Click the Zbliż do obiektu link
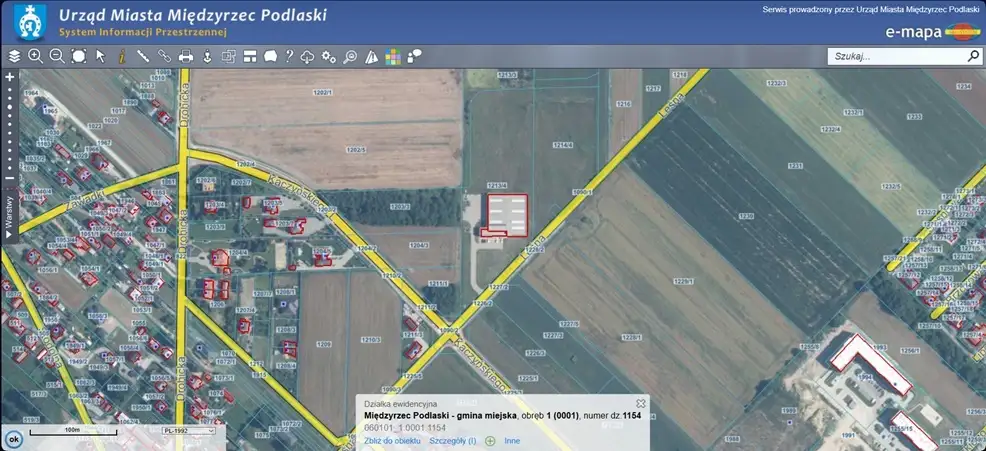The image size is (986, 451). tap(391, 441)
